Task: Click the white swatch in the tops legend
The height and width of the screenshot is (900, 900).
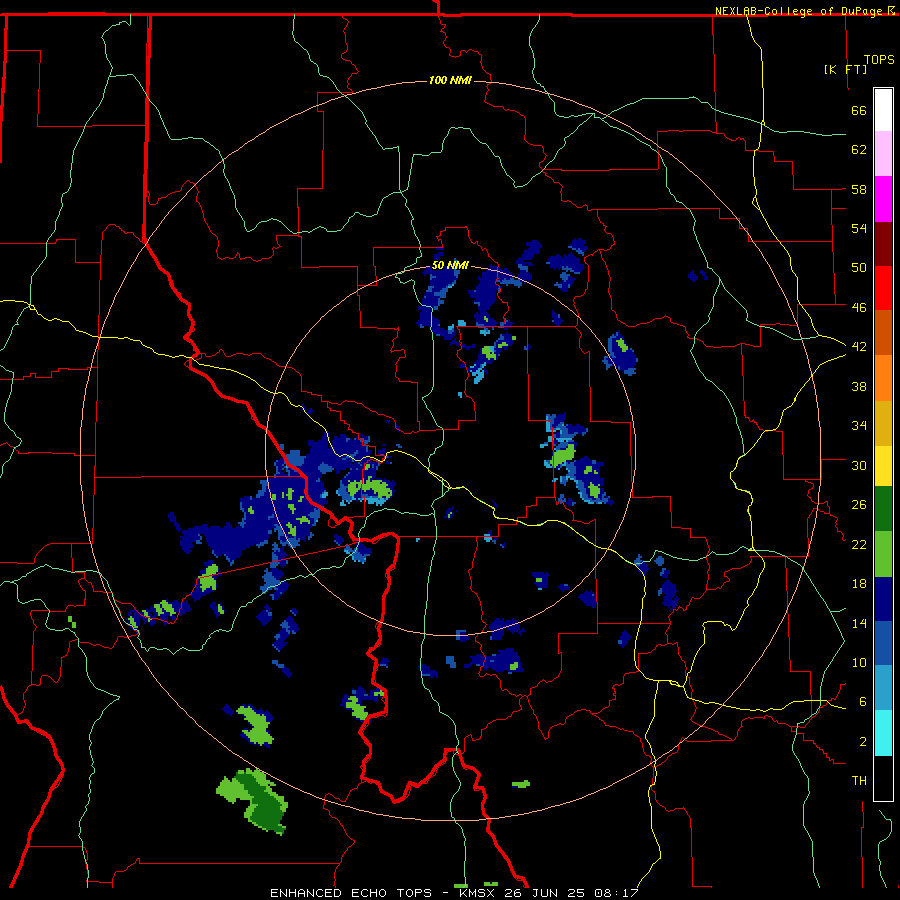Action: point(883,110)
